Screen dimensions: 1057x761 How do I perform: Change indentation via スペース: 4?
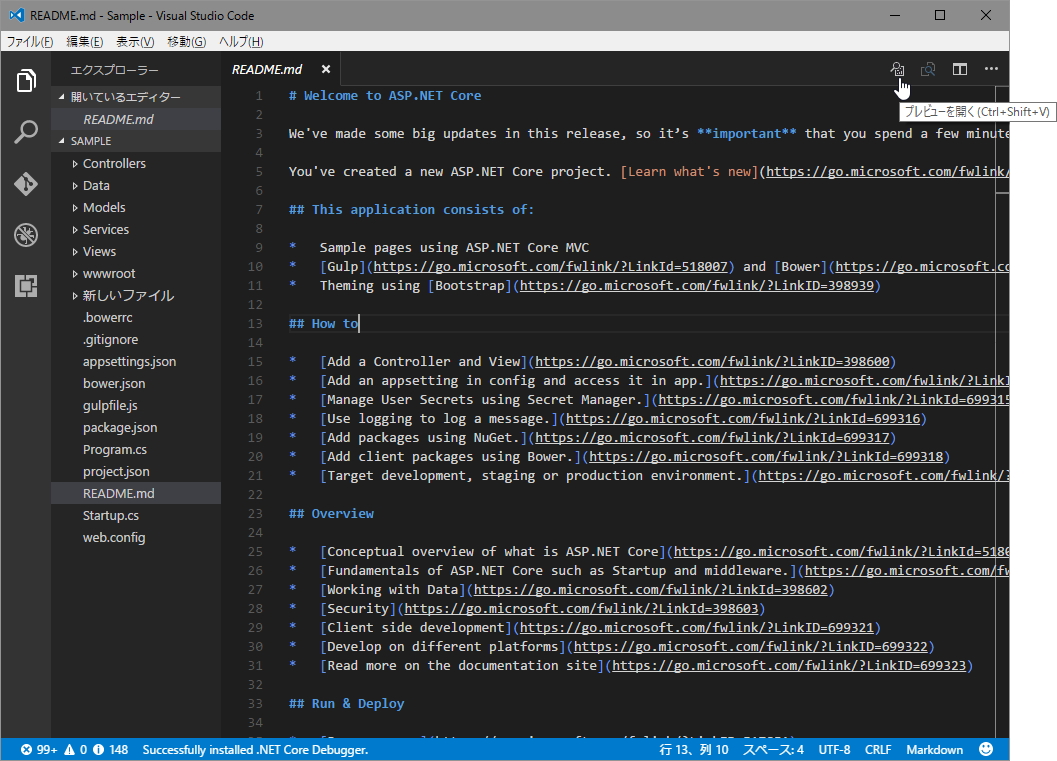[773, 750]
